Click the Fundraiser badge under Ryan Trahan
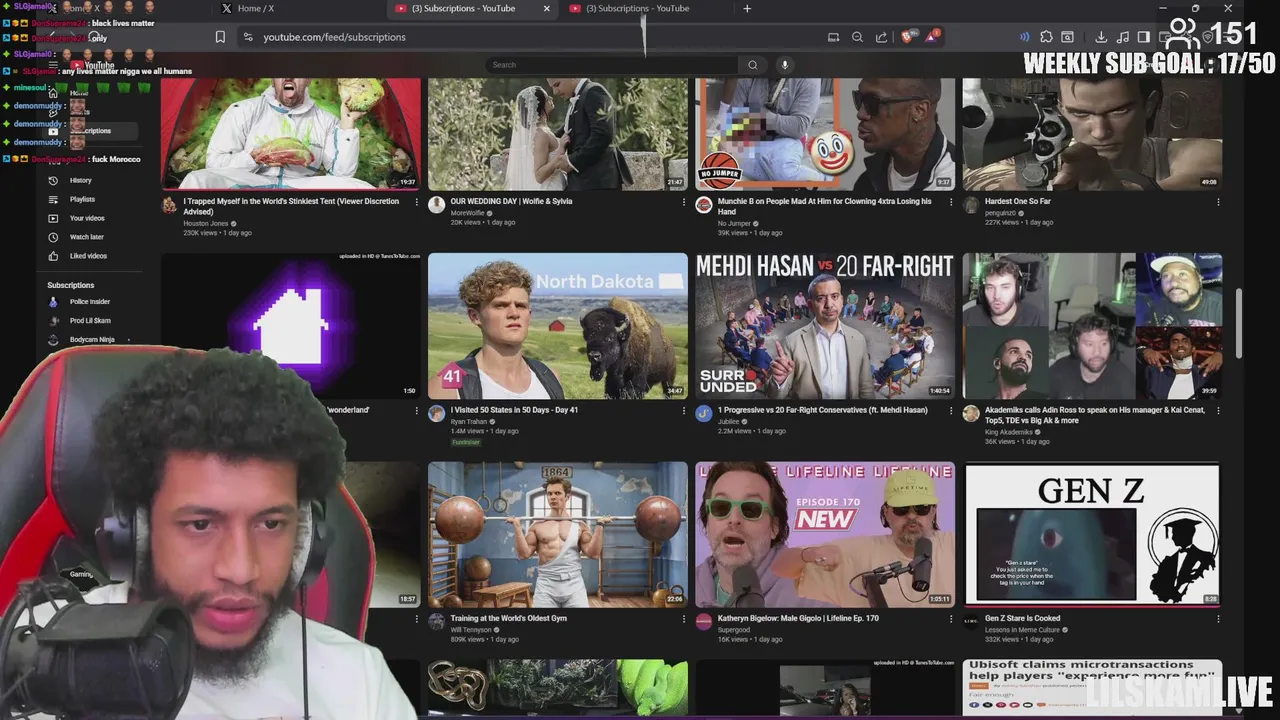The width and height of the screenshot is (1280, 720). coord(466,442)
